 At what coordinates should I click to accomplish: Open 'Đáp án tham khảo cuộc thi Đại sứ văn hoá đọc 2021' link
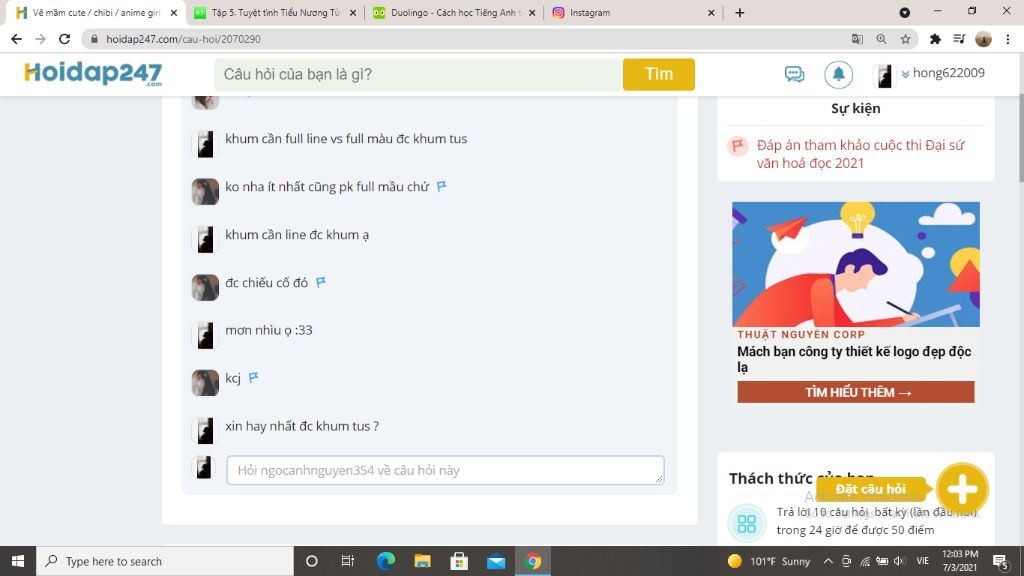tap(860, 154)
